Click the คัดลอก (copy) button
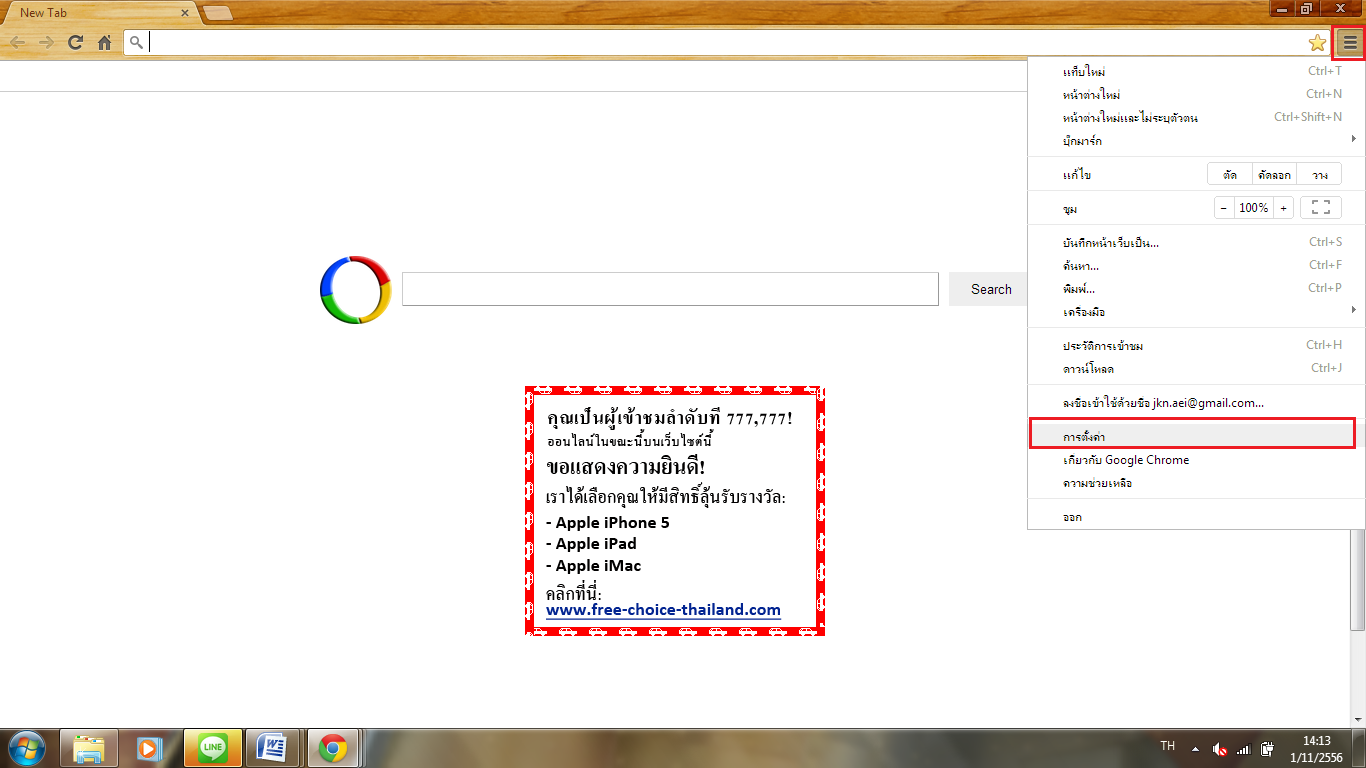1366x768 pixels. [x=1274, y=174]
